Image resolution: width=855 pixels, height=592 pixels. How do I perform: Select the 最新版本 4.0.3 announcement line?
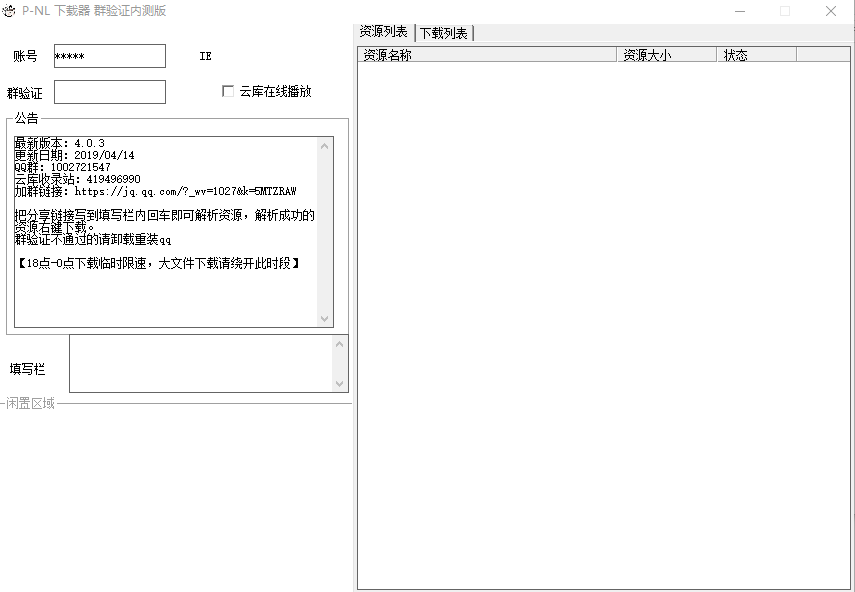pyautogui.click(x=55, y=143)
